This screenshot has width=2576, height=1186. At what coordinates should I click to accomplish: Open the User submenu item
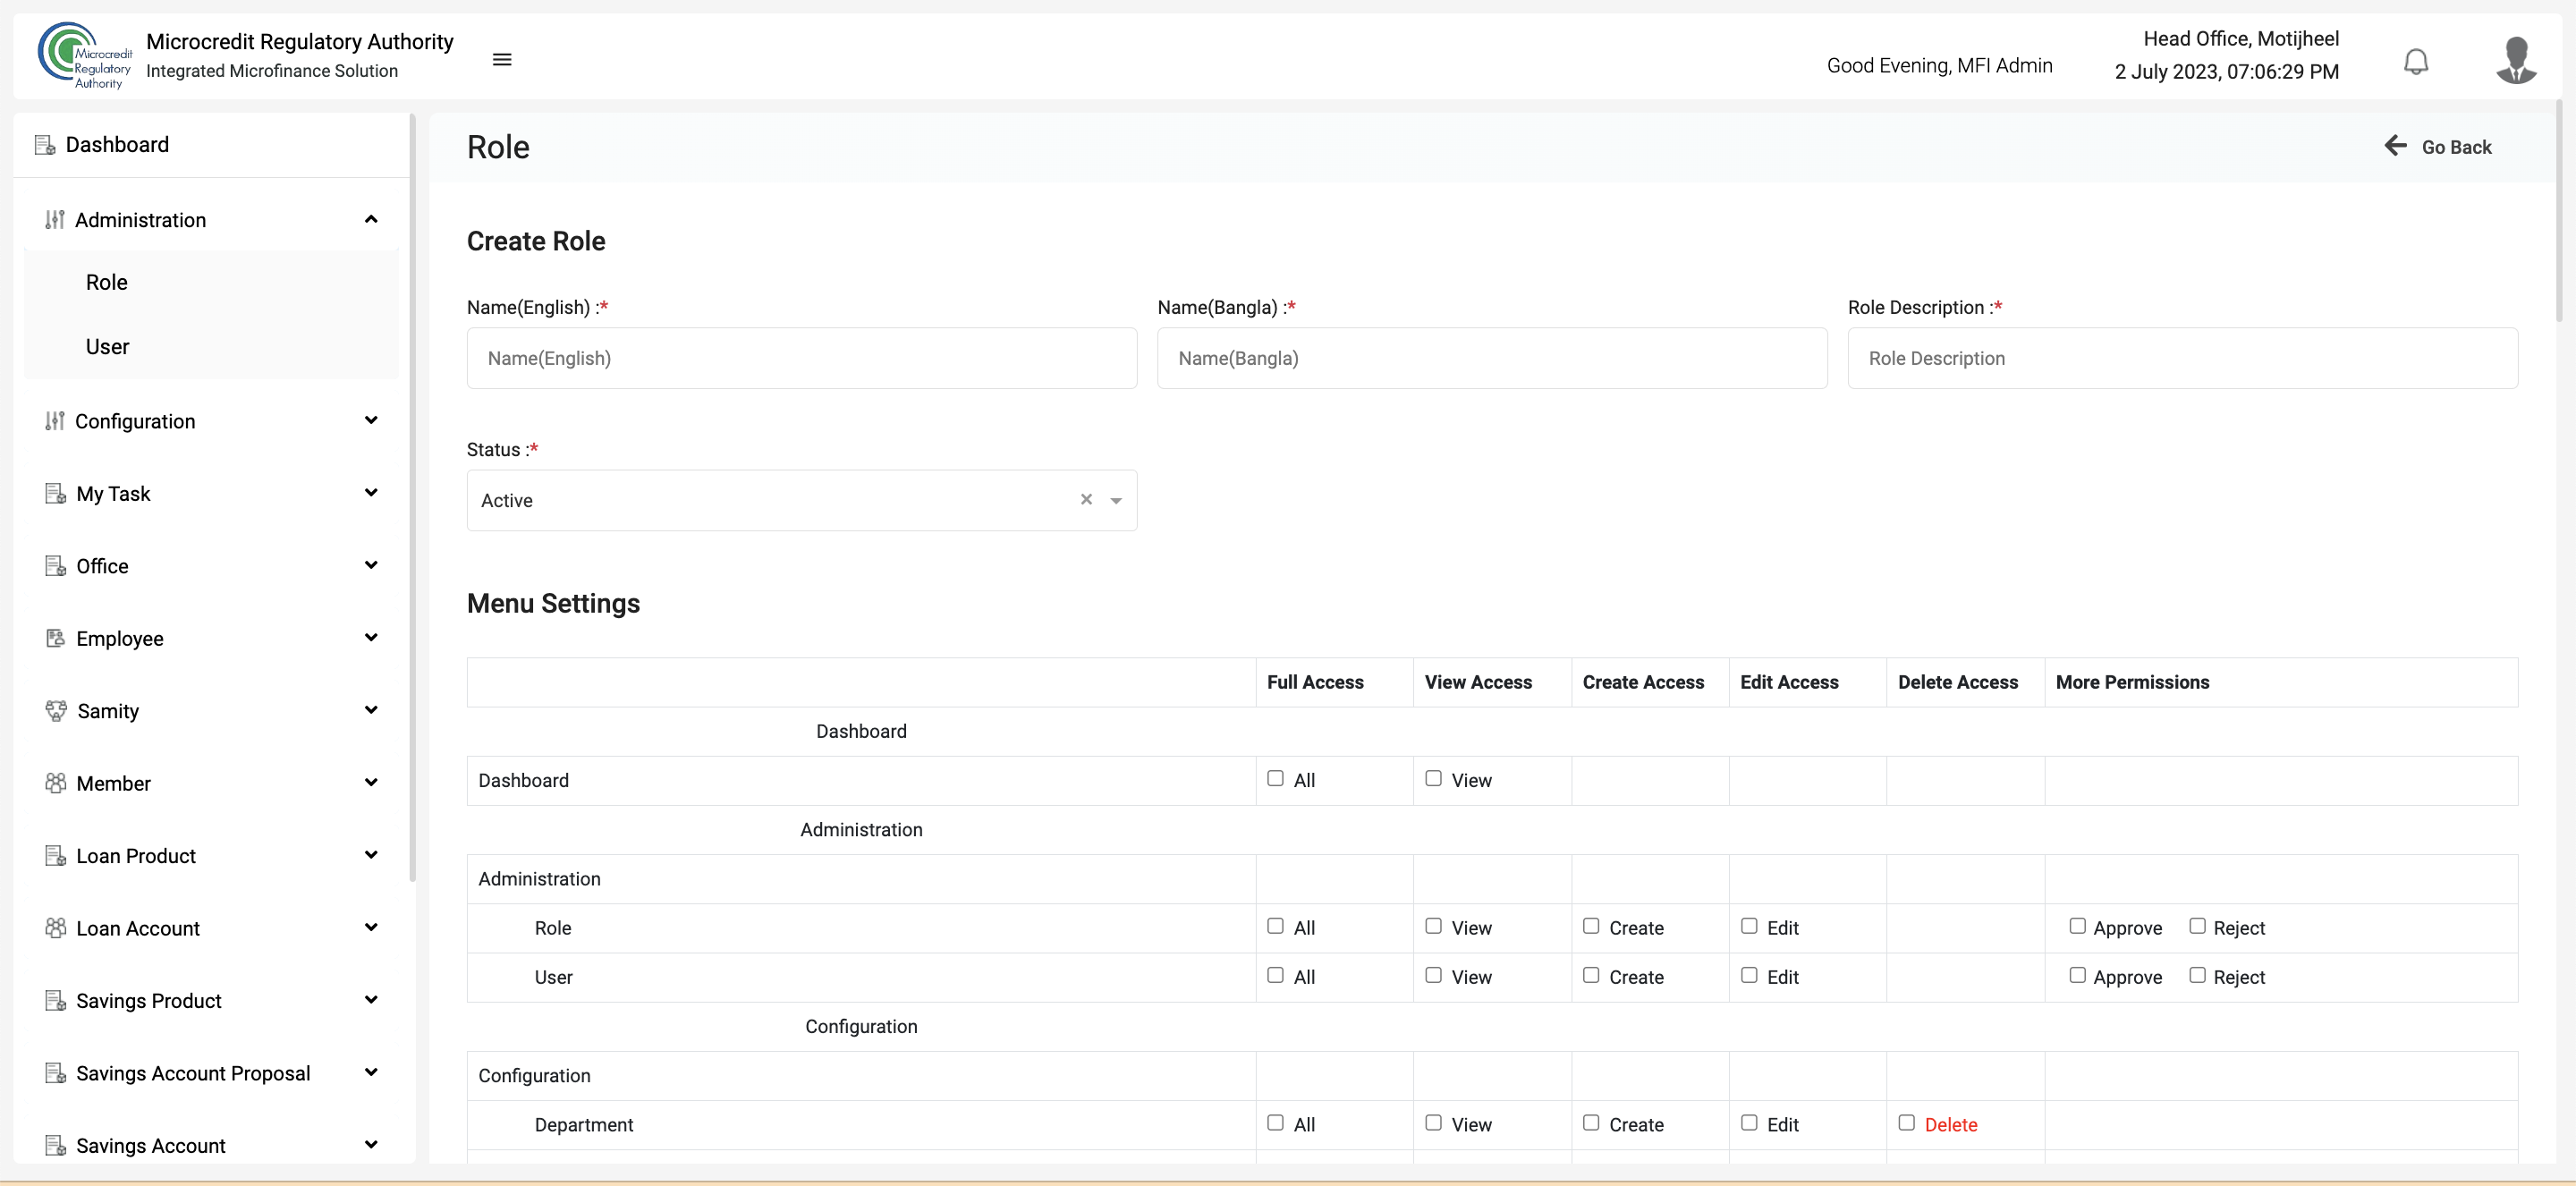point(211,347)
